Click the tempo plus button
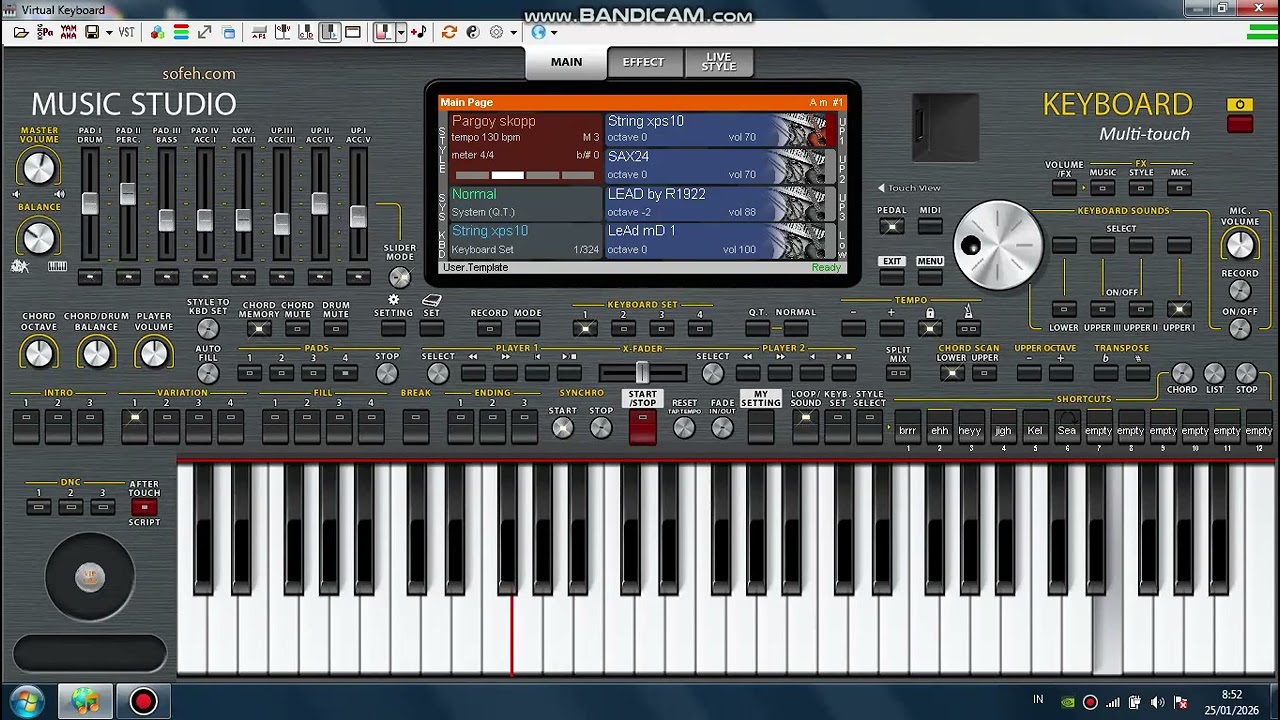The image size is (1280, 720). point(892,328)
